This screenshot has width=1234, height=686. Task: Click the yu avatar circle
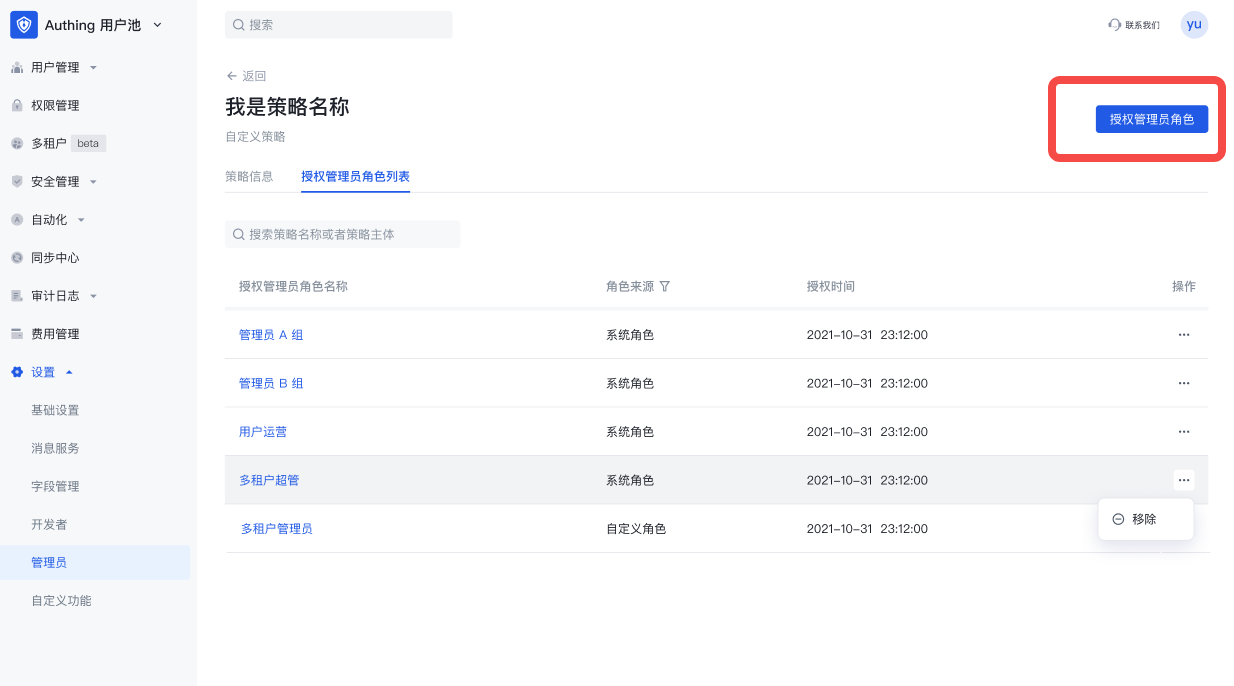1194,24
